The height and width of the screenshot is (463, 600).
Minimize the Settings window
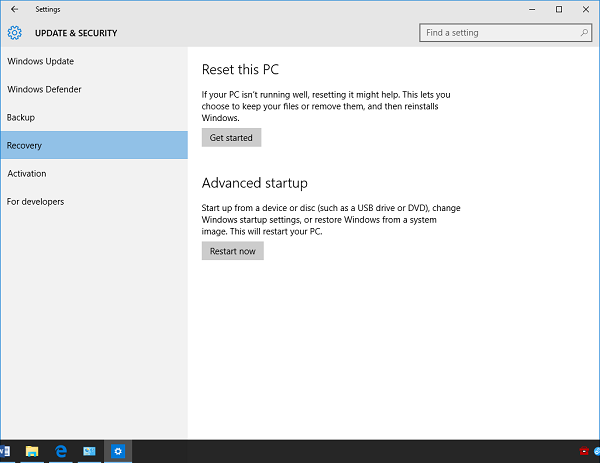point(532,9)
